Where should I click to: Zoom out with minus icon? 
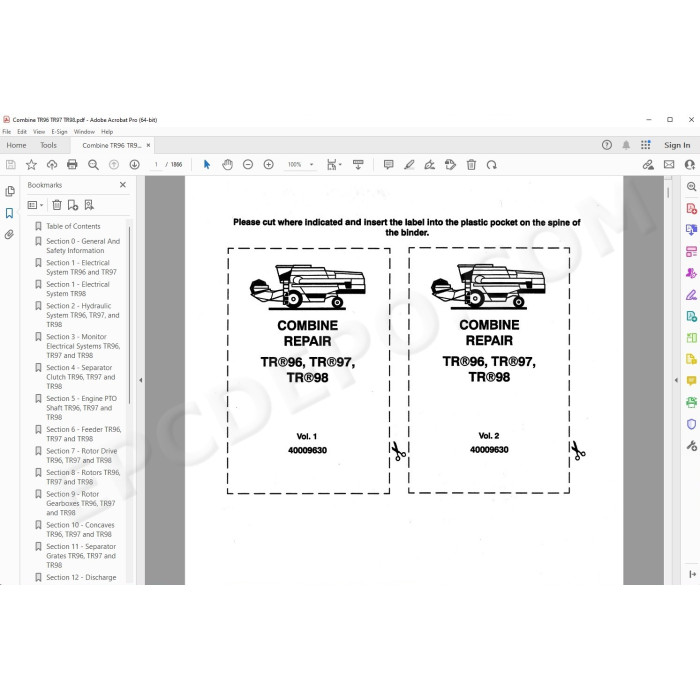(248, 165)
